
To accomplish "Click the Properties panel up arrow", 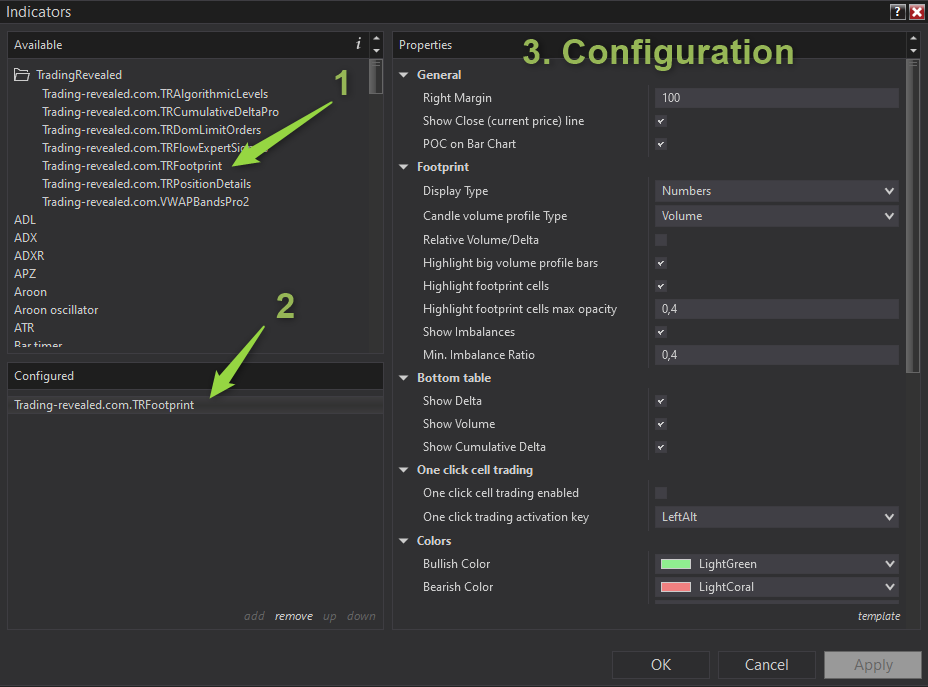I will 913,38.
